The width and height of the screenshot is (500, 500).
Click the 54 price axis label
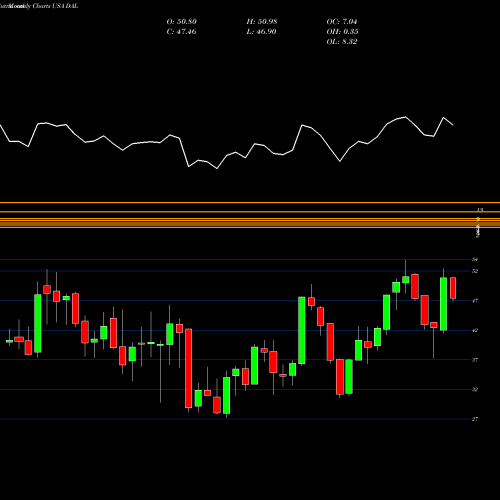coord(475,259)
